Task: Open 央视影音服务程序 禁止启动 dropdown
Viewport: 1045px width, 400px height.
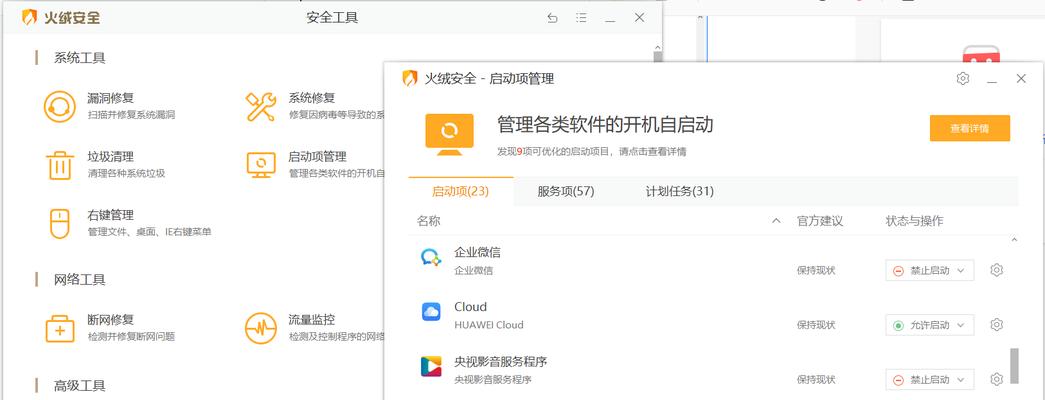Action: pyautogui.click(x=930, y=380)
